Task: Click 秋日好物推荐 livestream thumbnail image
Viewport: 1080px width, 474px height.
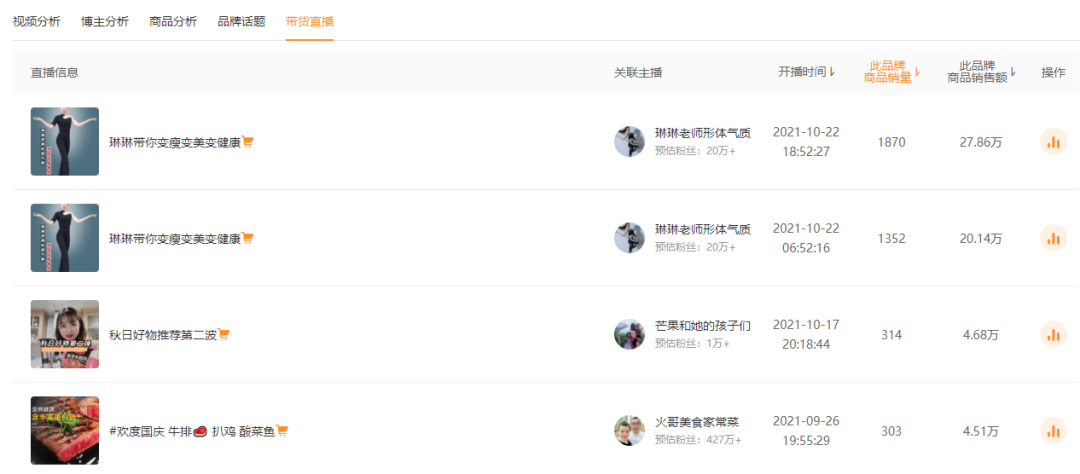Action: click(x=65, y=334)
